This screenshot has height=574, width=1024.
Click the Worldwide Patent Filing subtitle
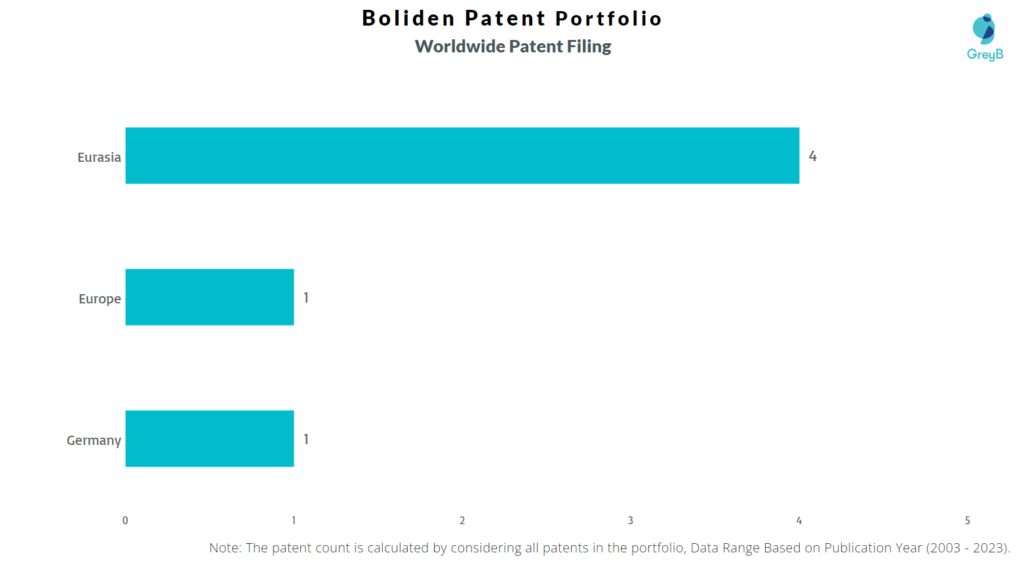pos(513,46)
